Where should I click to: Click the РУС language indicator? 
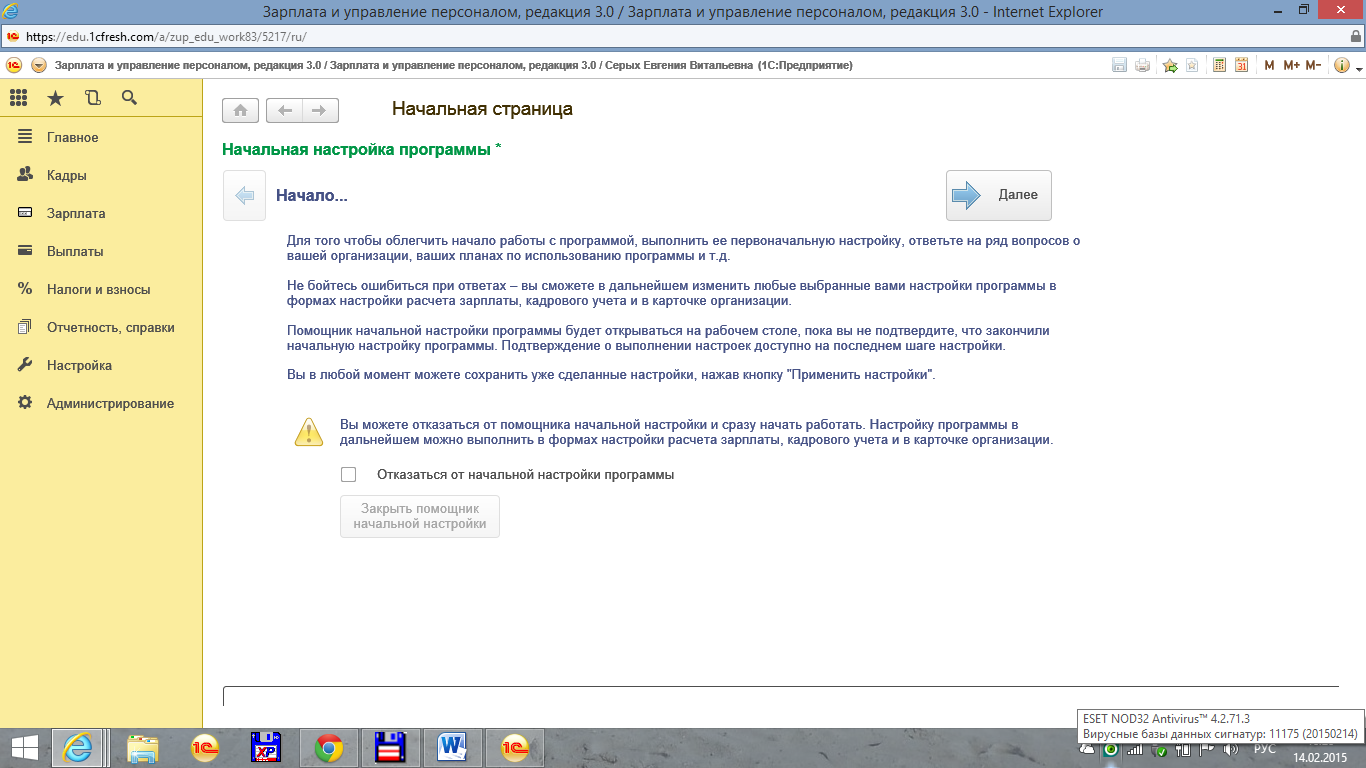[1265, 749]
